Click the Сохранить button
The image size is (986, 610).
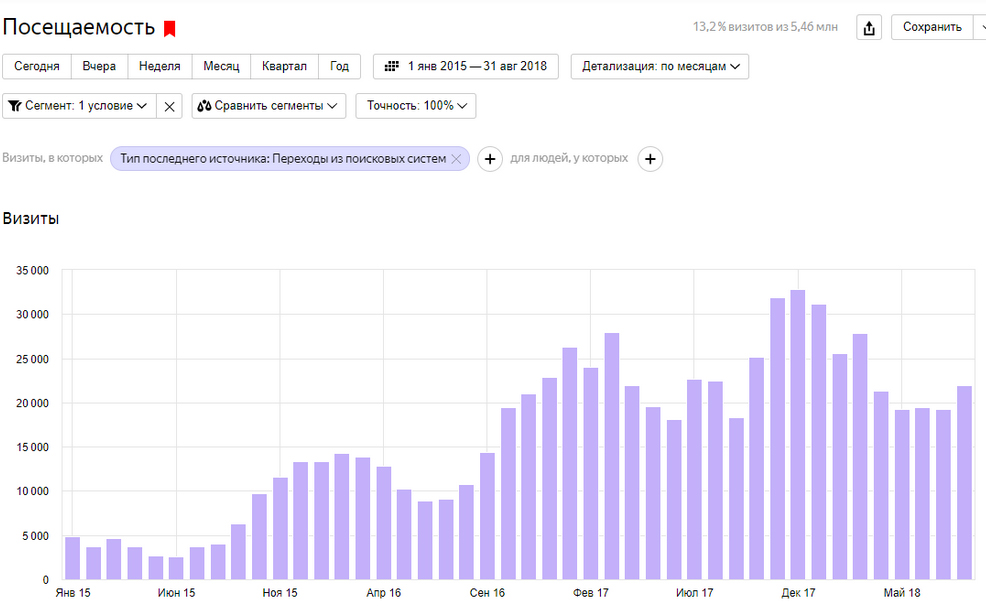932,27
